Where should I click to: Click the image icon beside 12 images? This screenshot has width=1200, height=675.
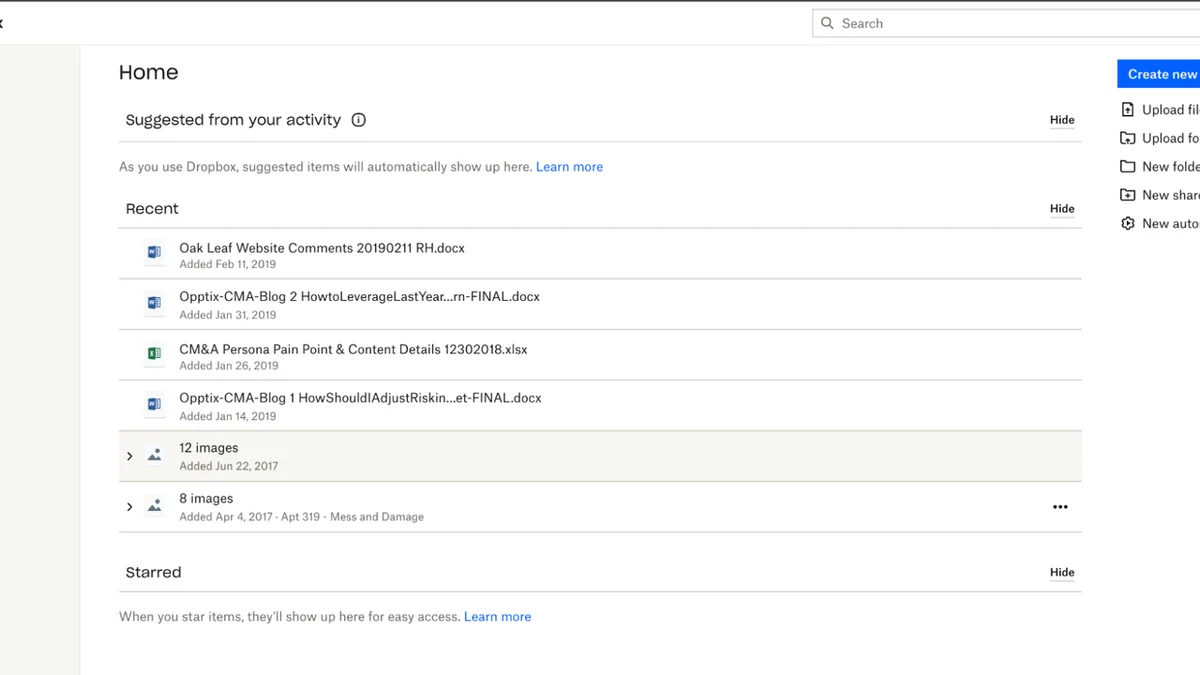coord(154,455)
